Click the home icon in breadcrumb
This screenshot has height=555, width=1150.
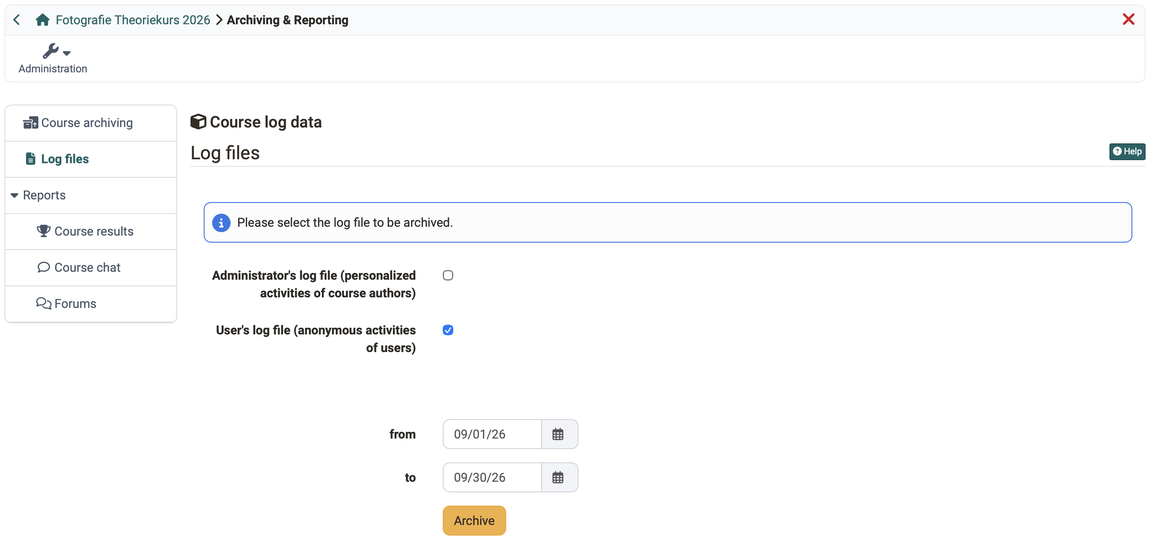point(43,20)
